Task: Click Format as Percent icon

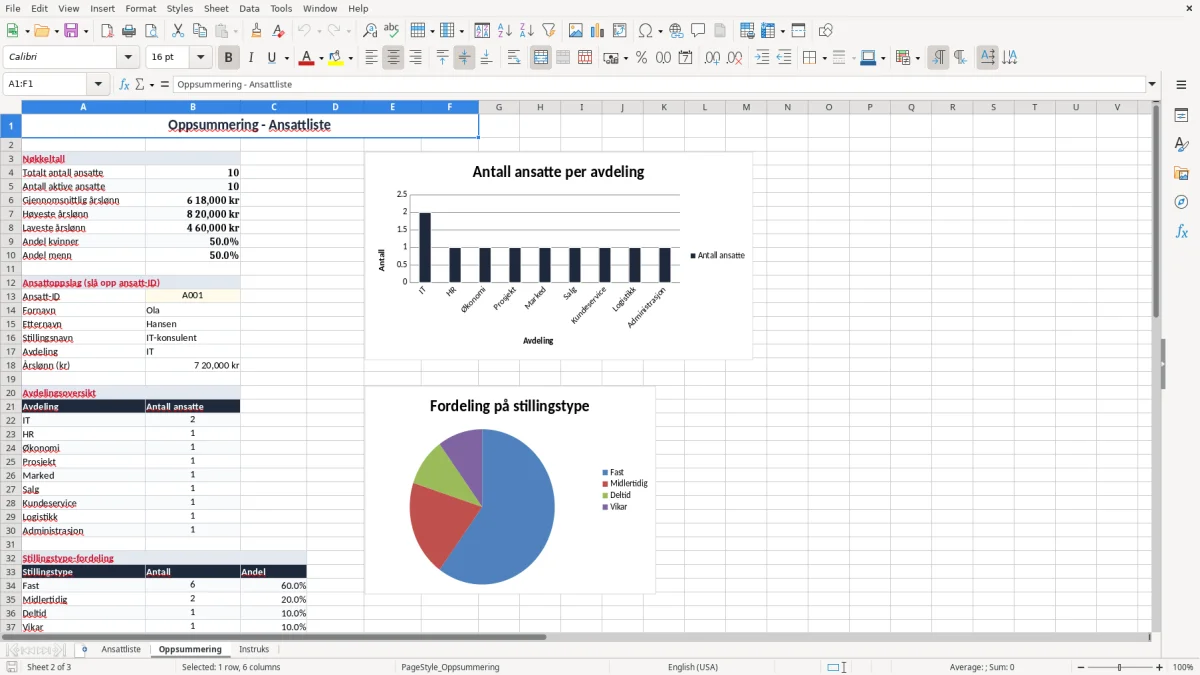Action: pos(641,58)
